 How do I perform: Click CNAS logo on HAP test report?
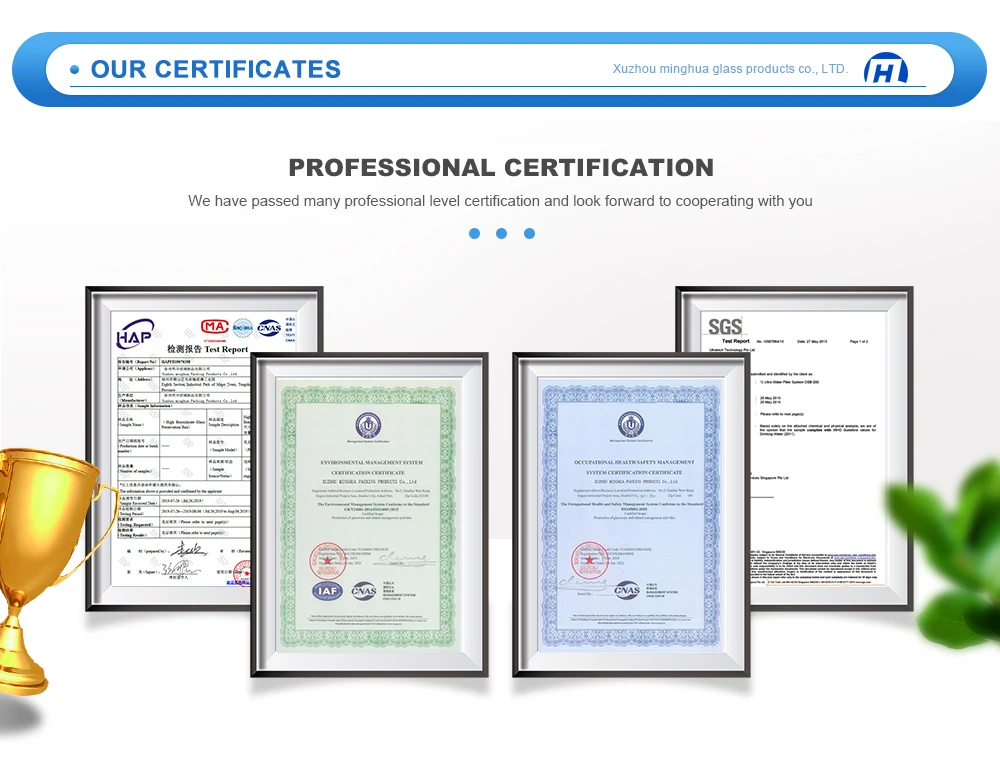point(269,328)
